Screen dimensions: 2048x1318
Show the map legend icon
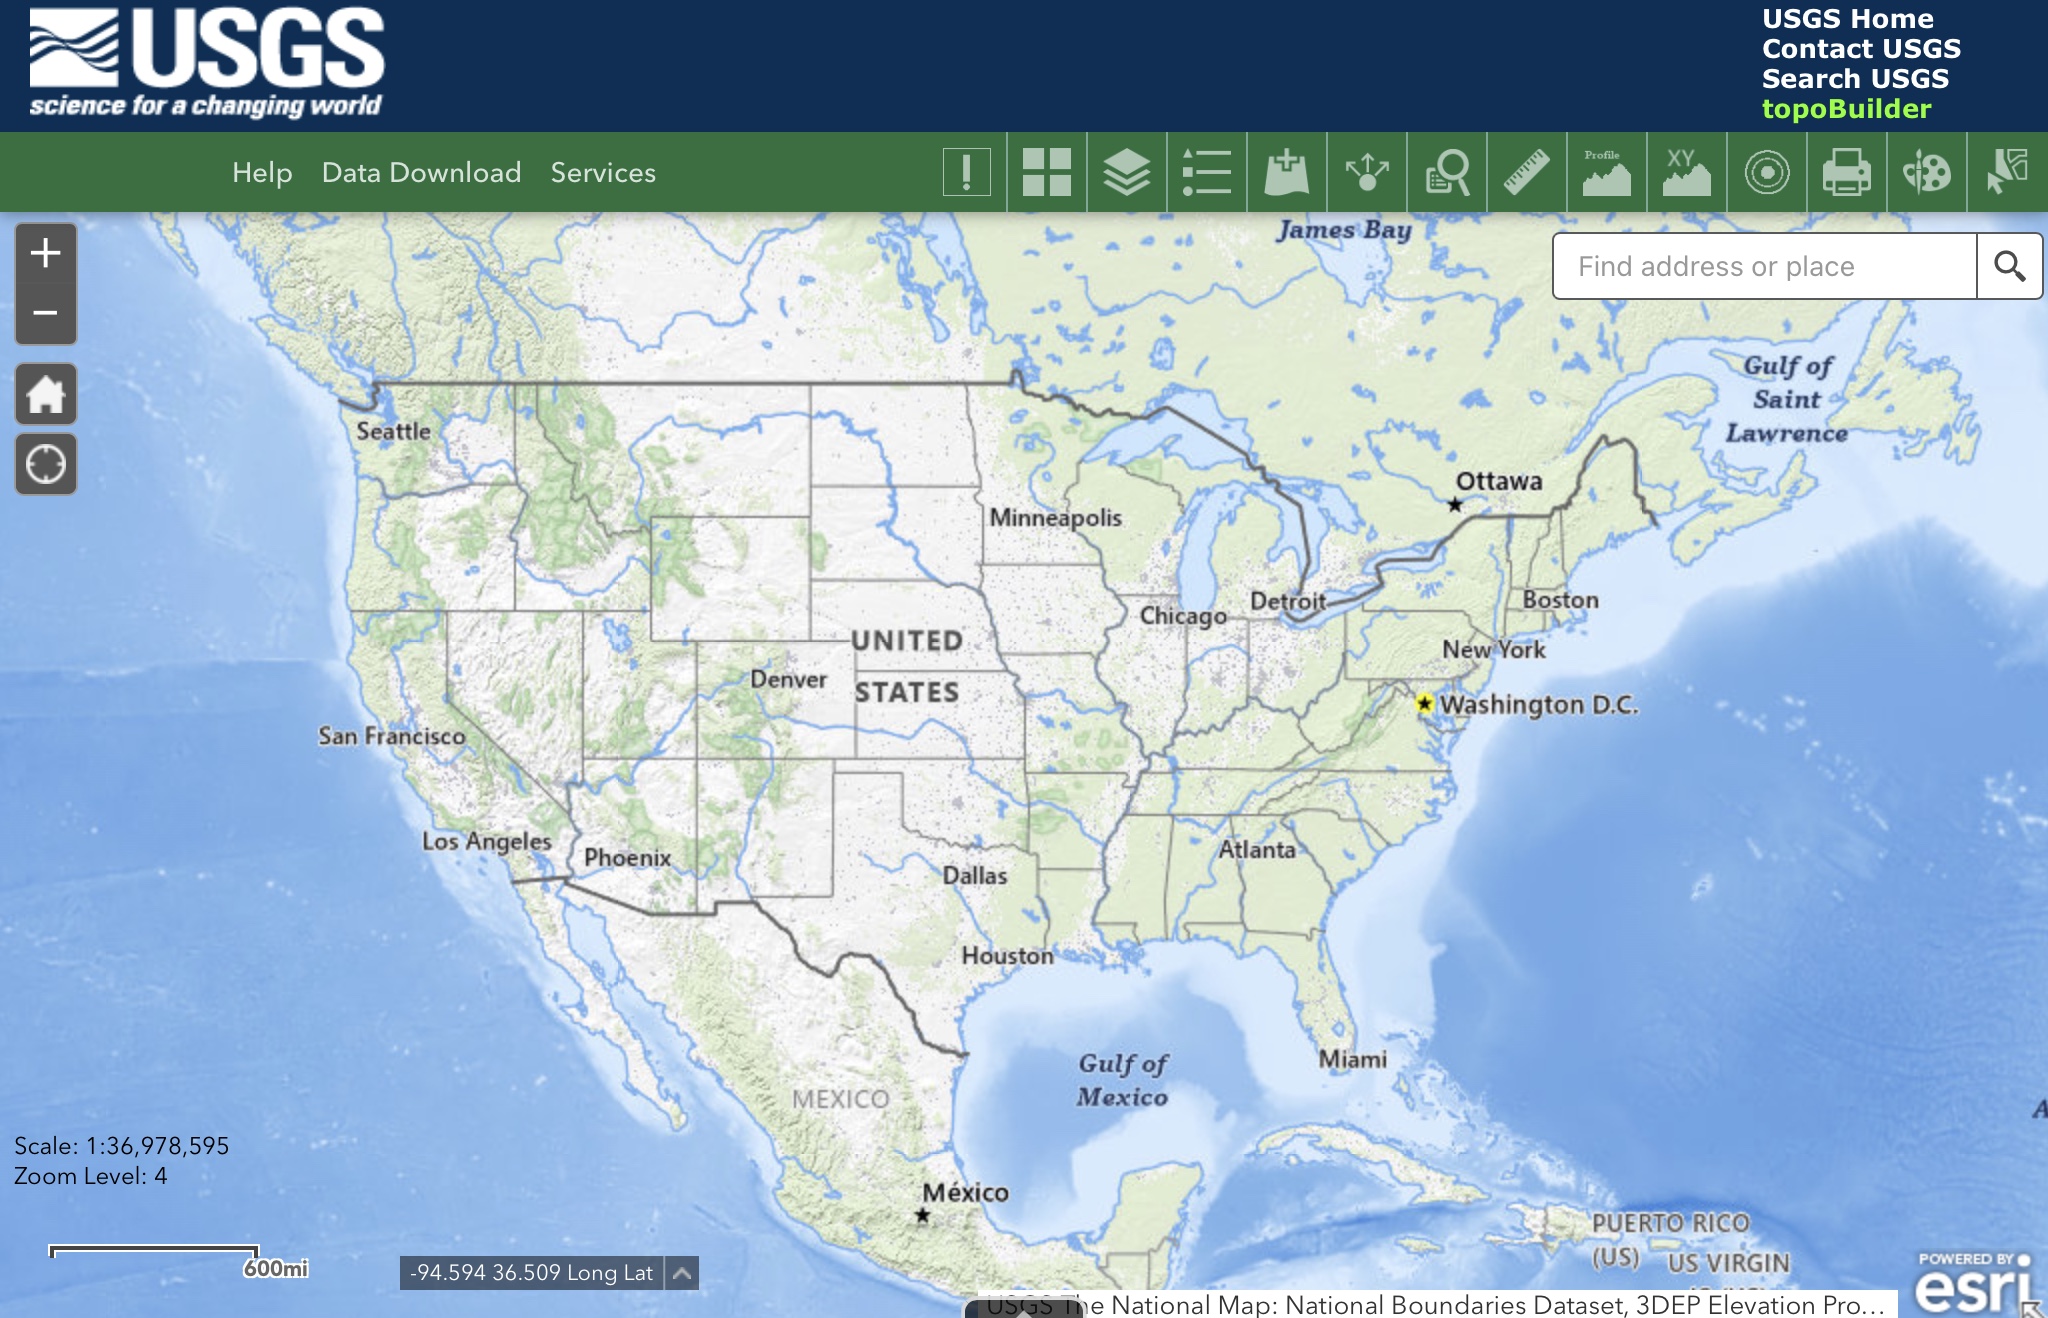tap(1206, 172)
